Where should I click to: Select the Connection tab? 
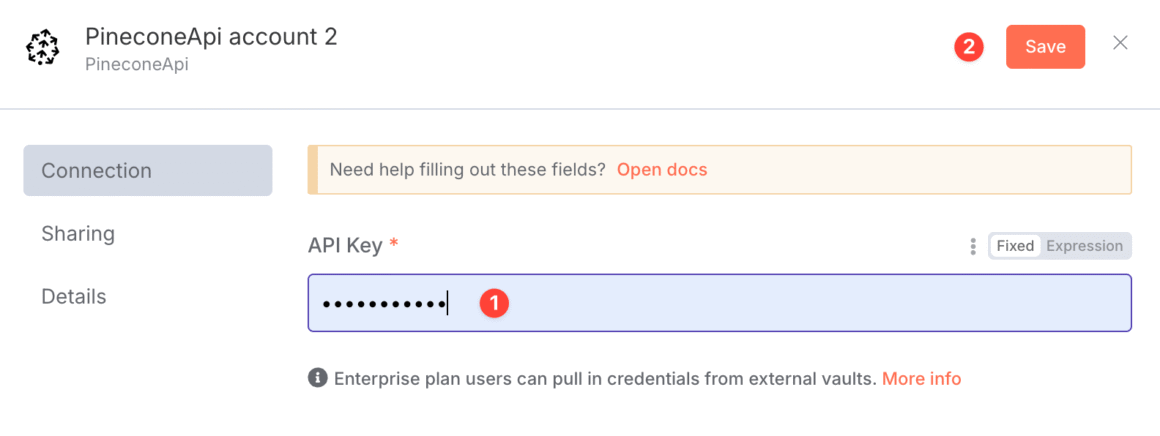pyautogui.click(x=147, y=171)
